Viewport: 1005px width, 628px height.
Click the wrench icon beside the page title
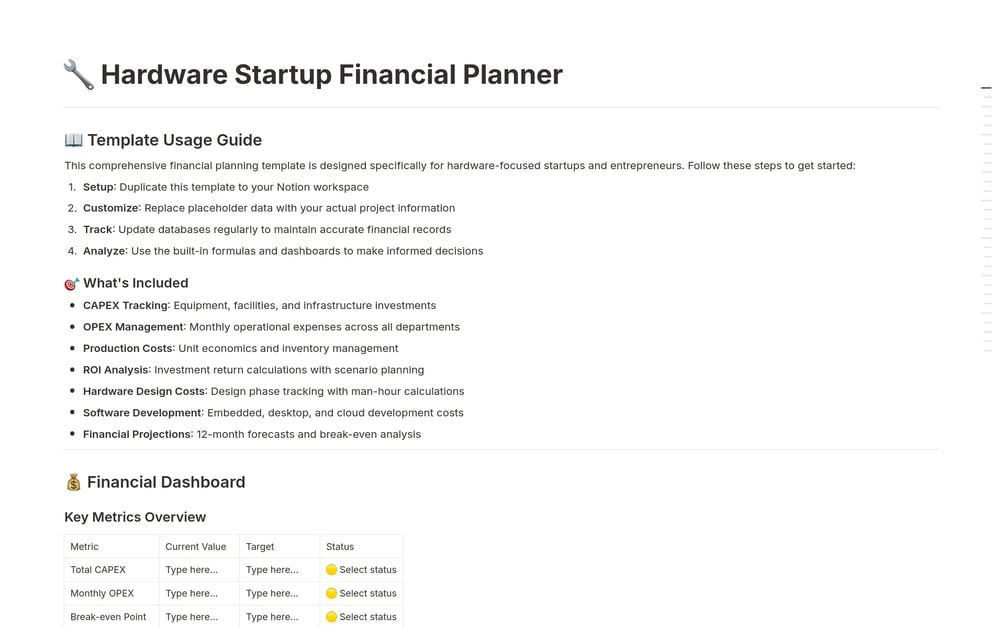pyautogui.click(x=79, y=74)
